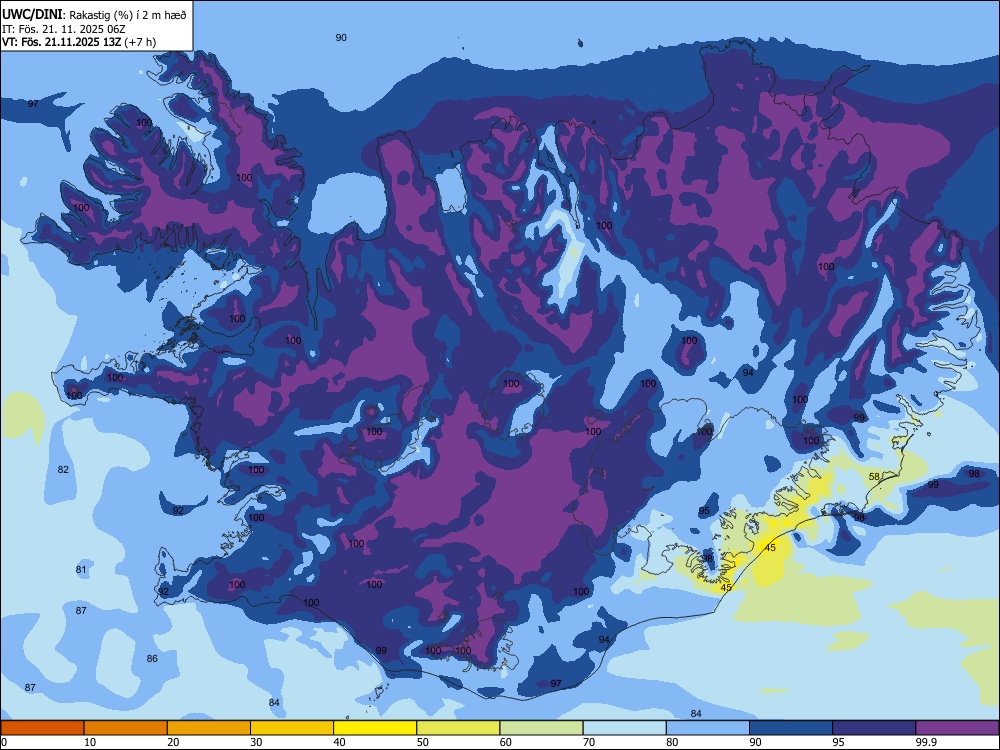Click the '10' legend scale label

click(x=90, y=742)
